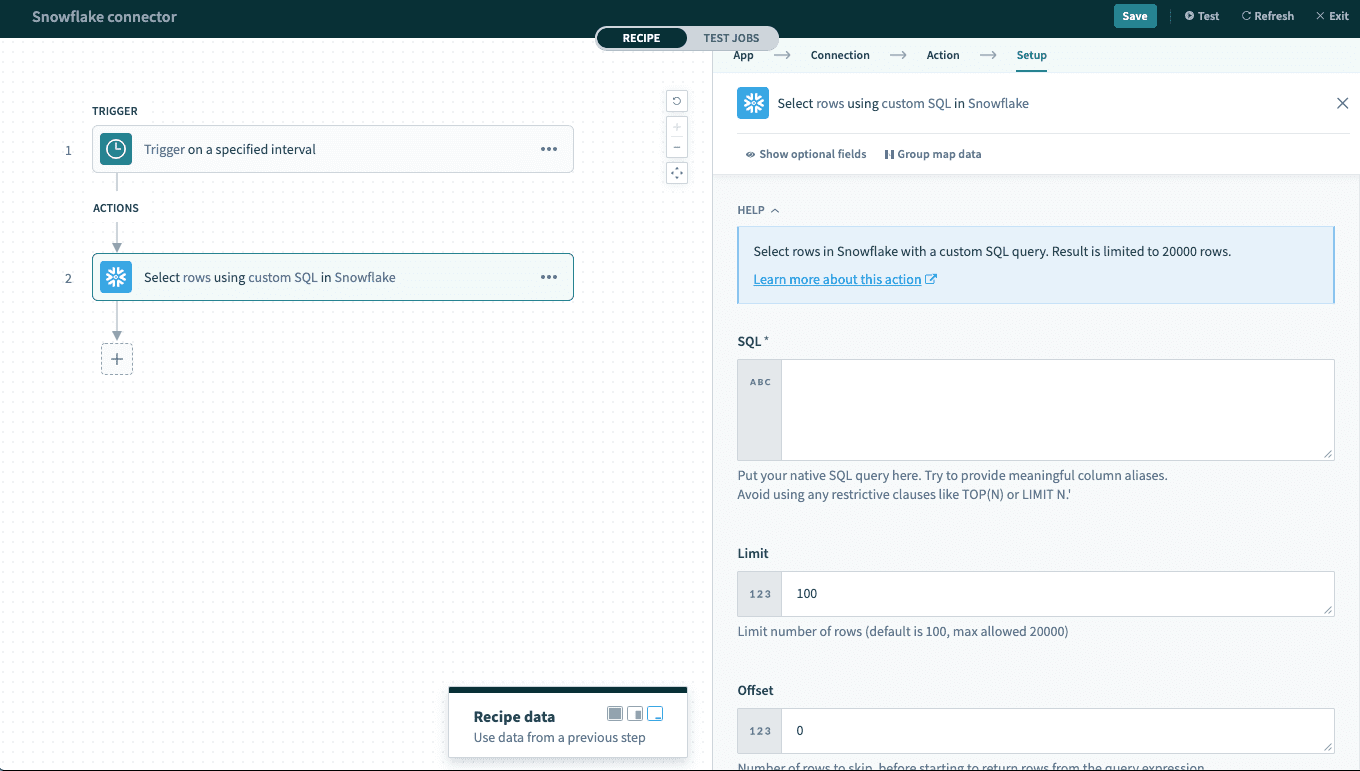This screenshot has height=771, width=1360.
Task: Click the Snowflake icon on step 2
Action: (x=116, y=277)
